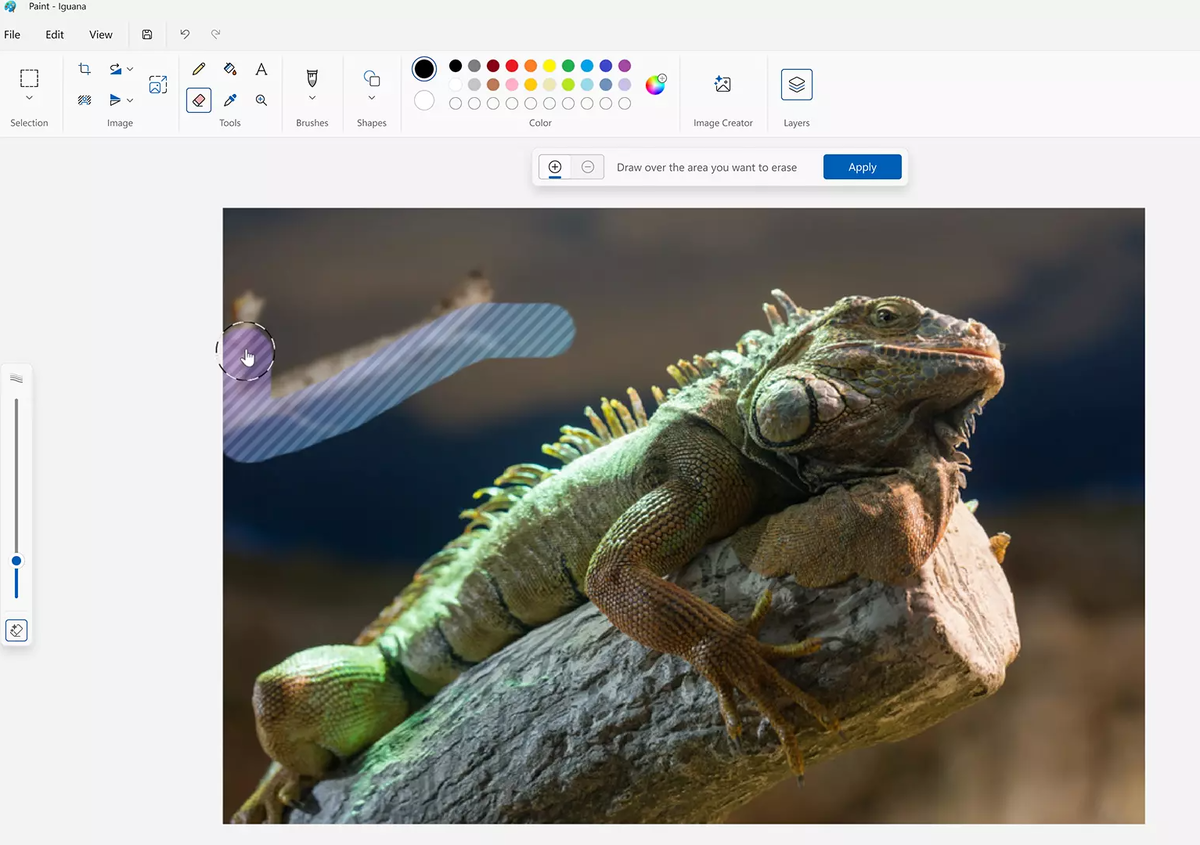Click the Shapes icon

tap(371, 78)
